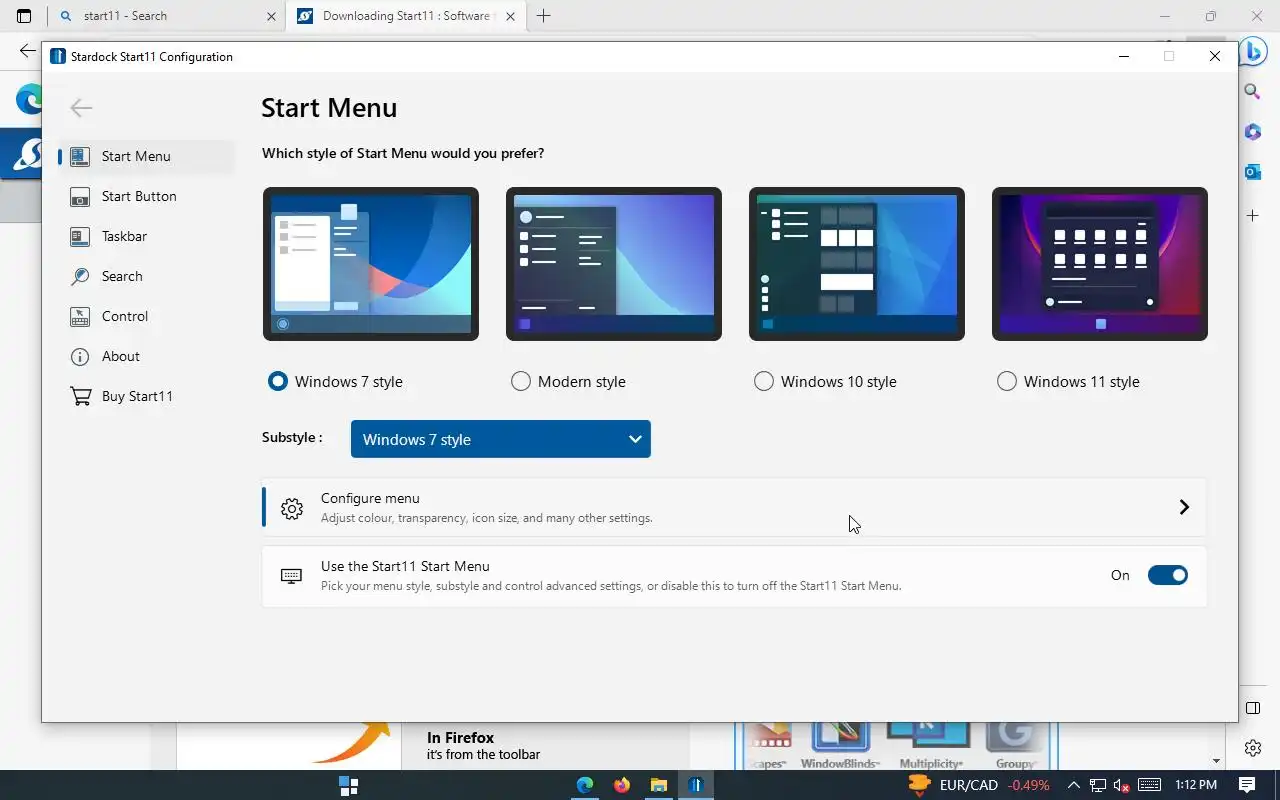1280x800 pixels.
Task: Click the About info circle icon
Action: pyautogui.click(x=80, y=356)
